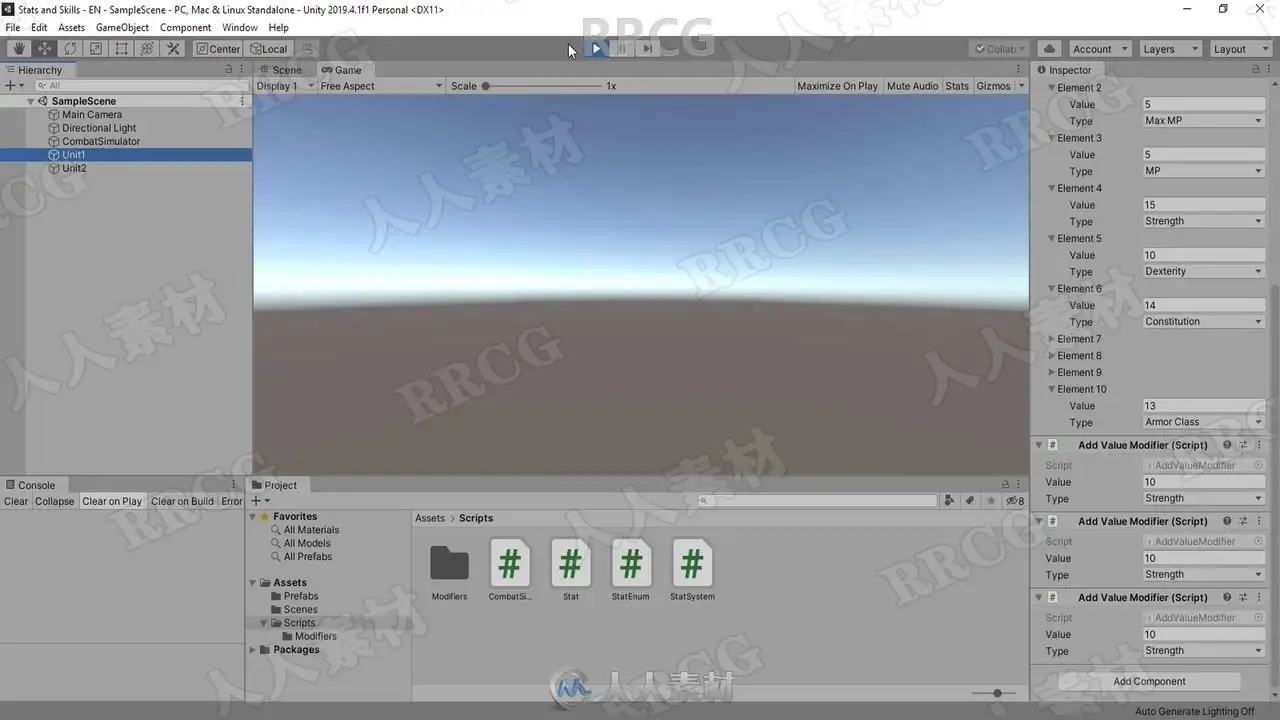Image resolution: width=1280 pixels, height=720 pixels.
Task: Toggle Clear on Build in Console
Action: pyautogui.click(x=182, y=501)
